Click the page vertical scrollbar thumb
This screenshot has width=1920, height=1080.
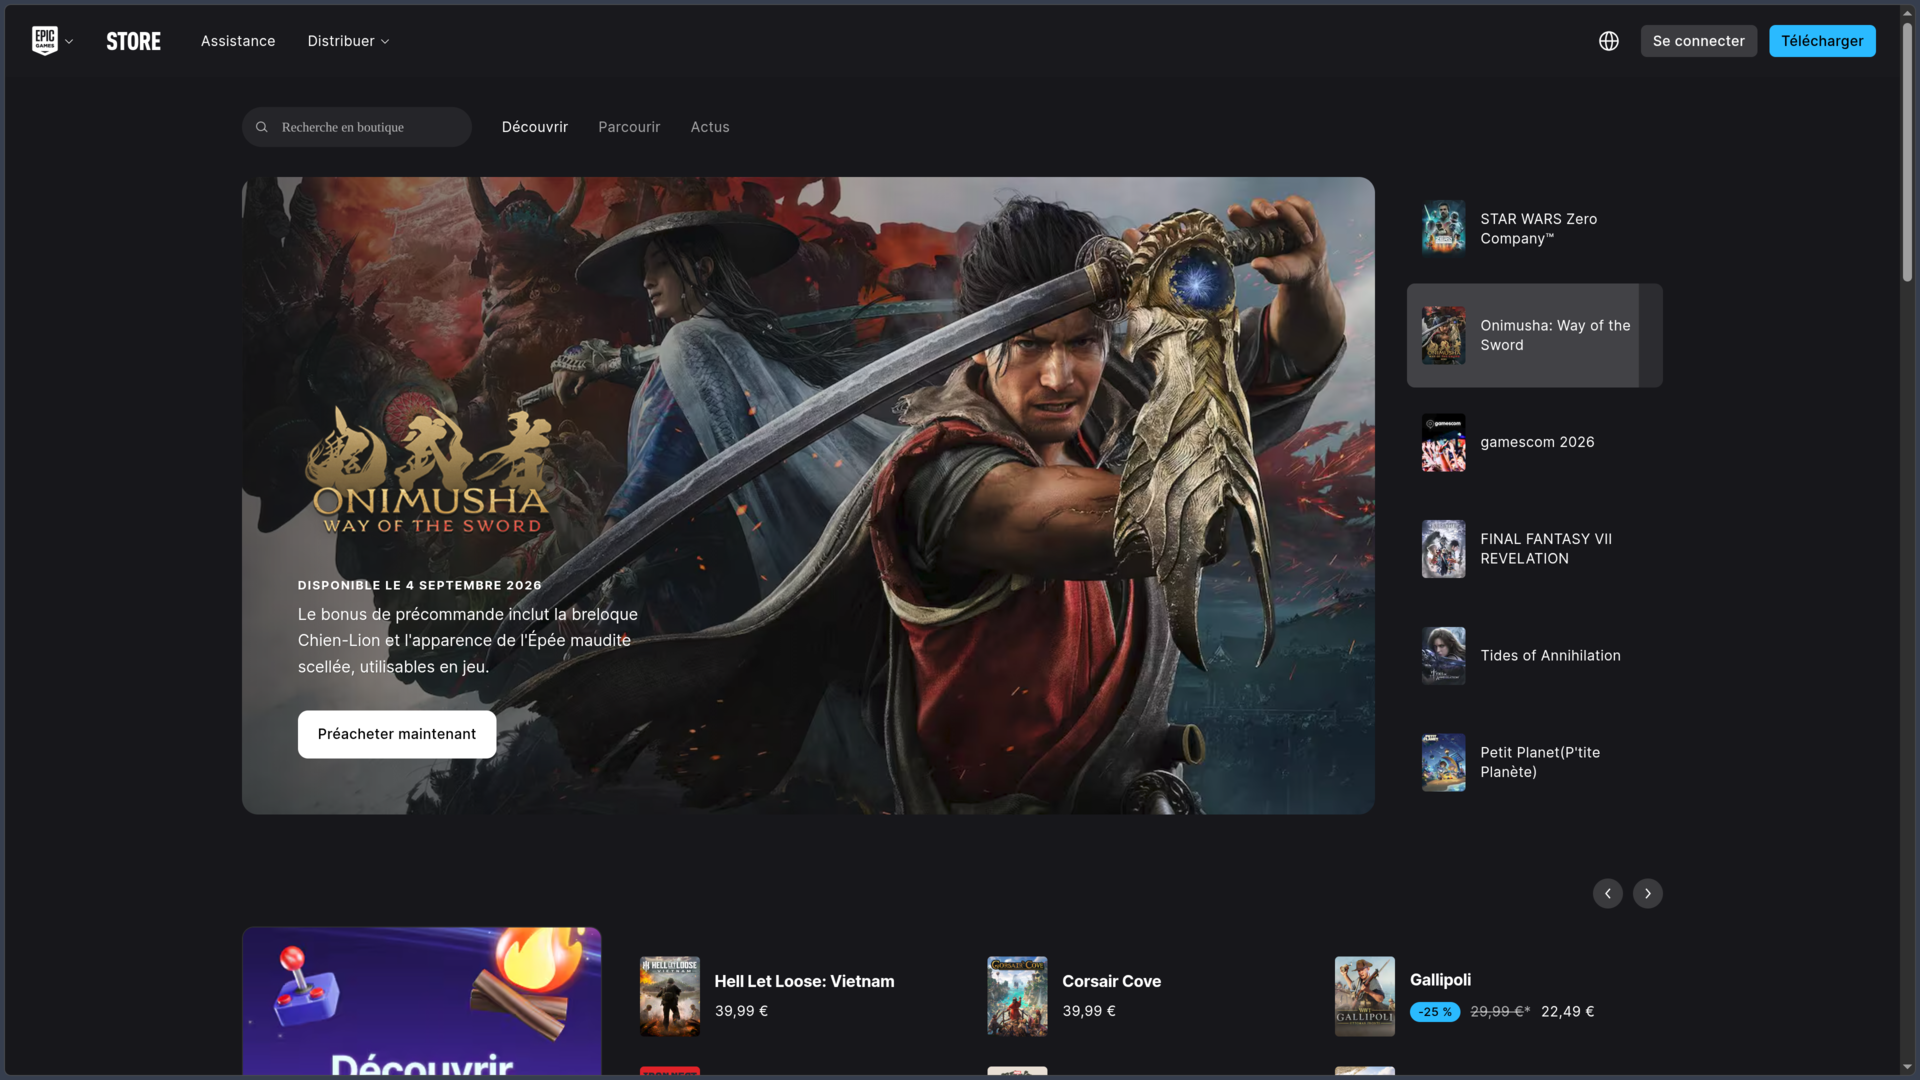1907,150
